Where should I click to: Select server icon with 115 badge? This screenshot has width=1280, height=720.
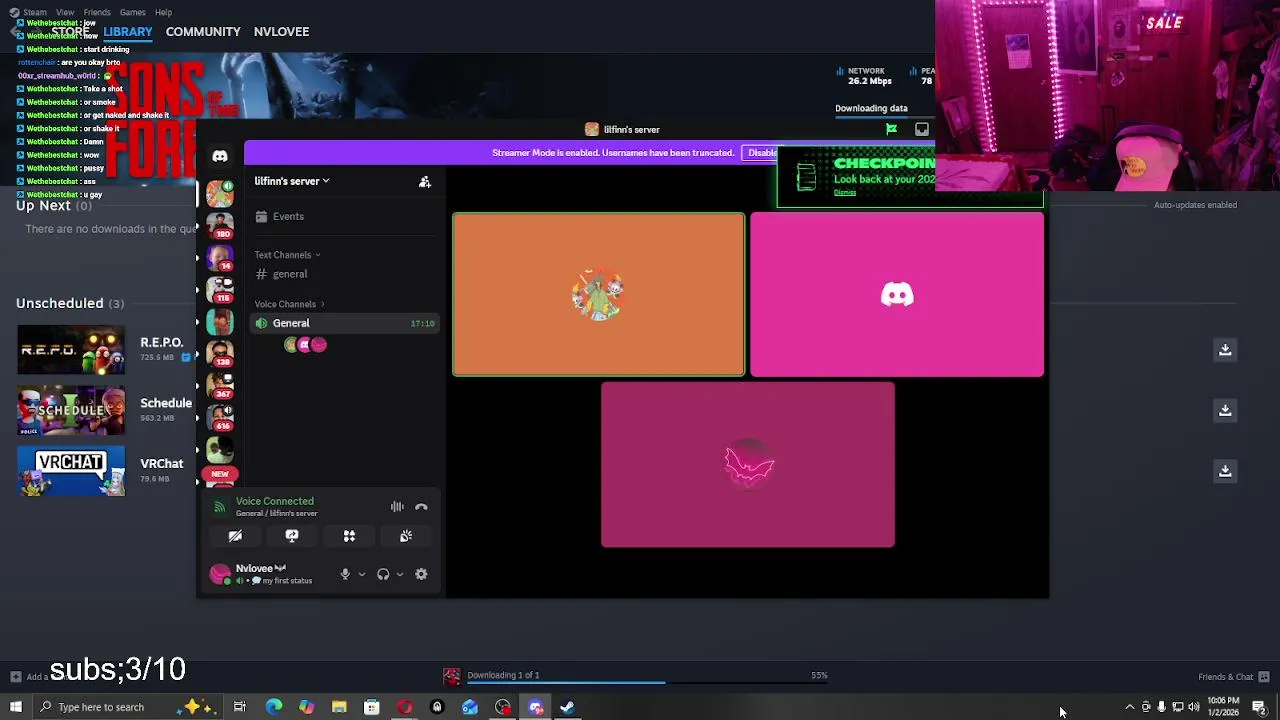220,289
